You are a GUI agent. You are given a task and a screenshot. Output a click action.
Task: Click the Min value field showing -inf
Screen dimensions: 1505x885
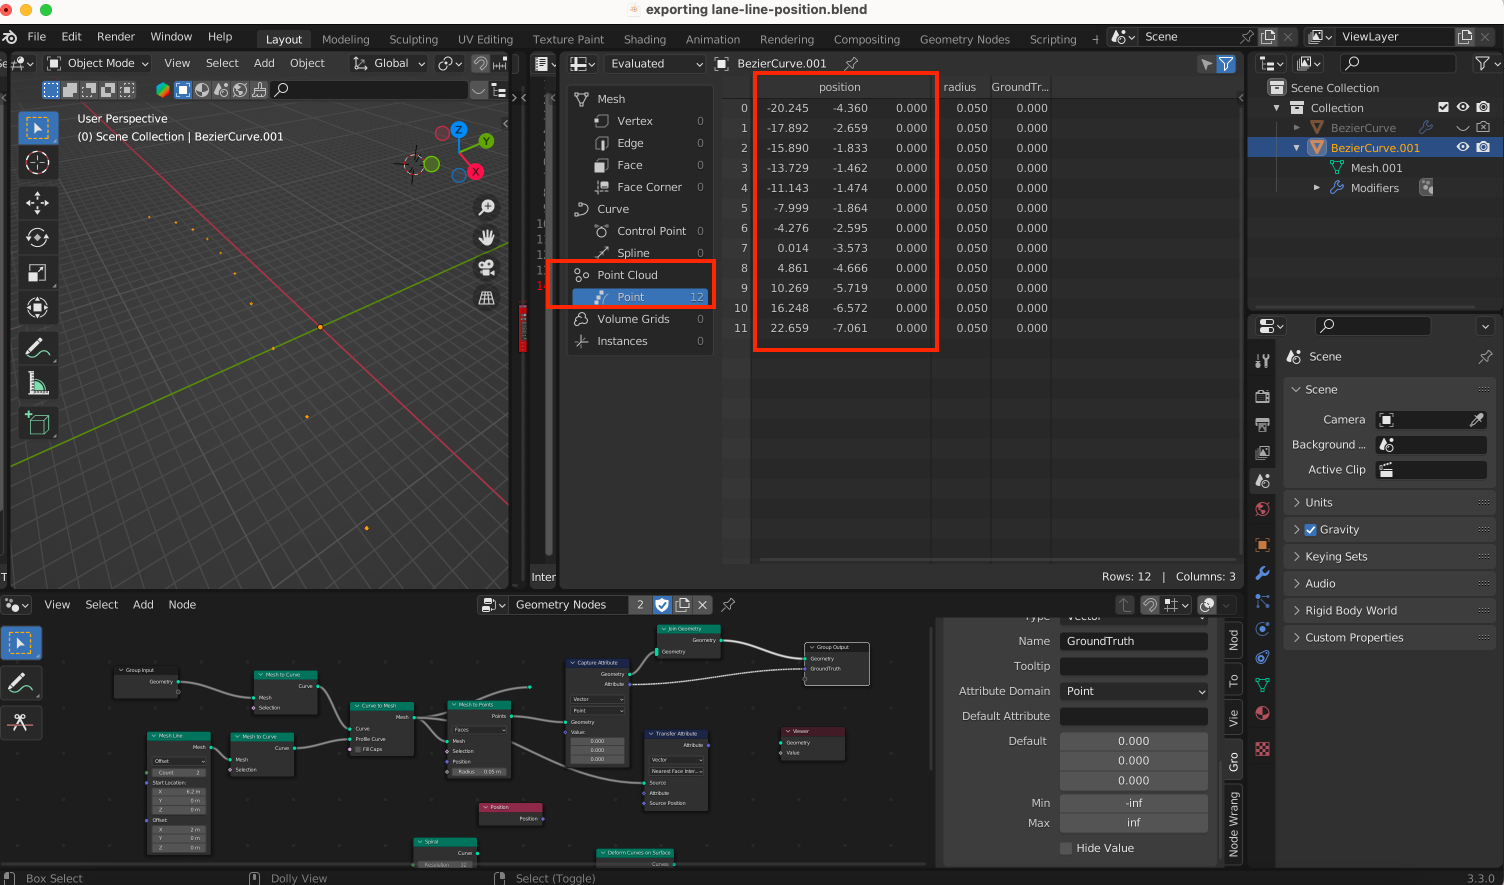pyautogui.click(x=1134, y=803)
